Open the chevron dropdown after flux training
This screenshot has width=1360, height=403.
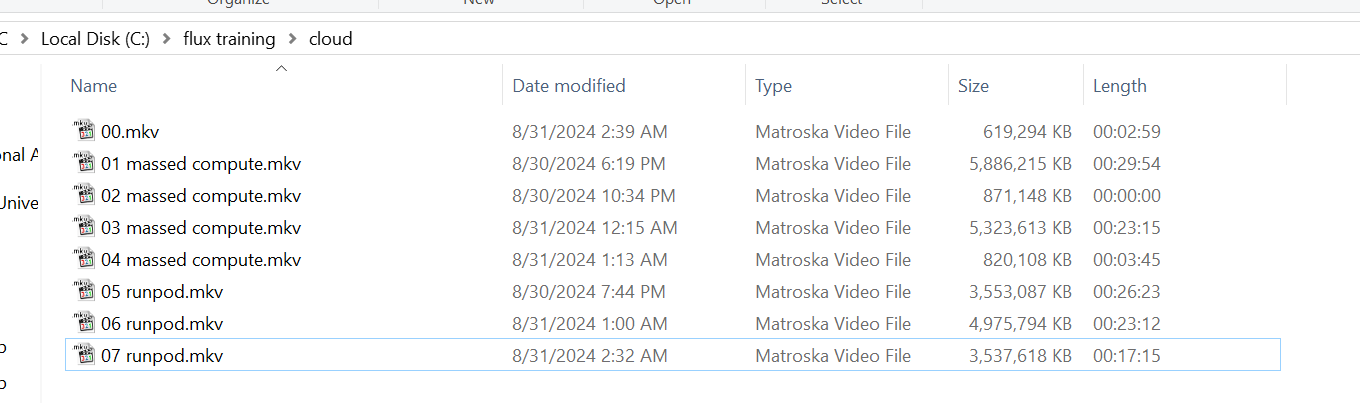(x=292, y=39)
